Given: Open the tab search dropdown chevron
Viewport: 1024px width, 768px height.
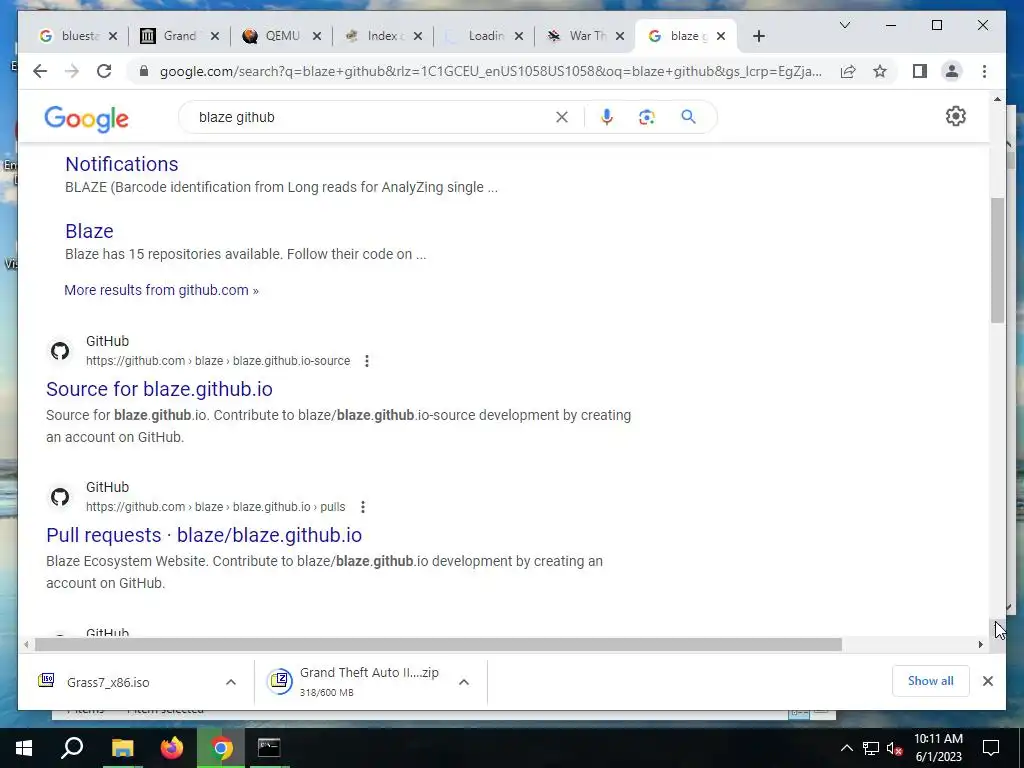Looking at the screenshot, I should click(844, 25).
